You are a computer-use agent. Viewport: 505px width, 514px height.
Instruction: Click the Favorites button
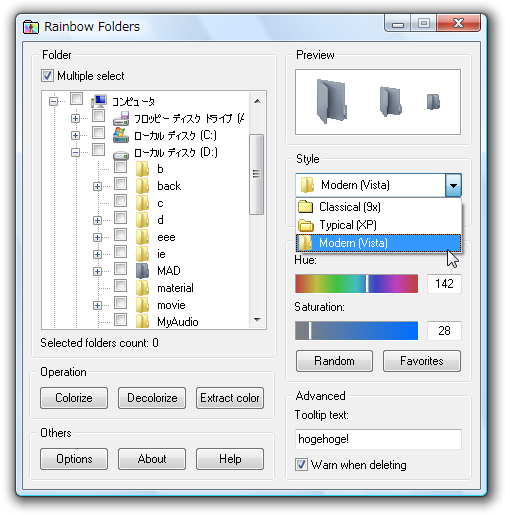click(422, 361)
